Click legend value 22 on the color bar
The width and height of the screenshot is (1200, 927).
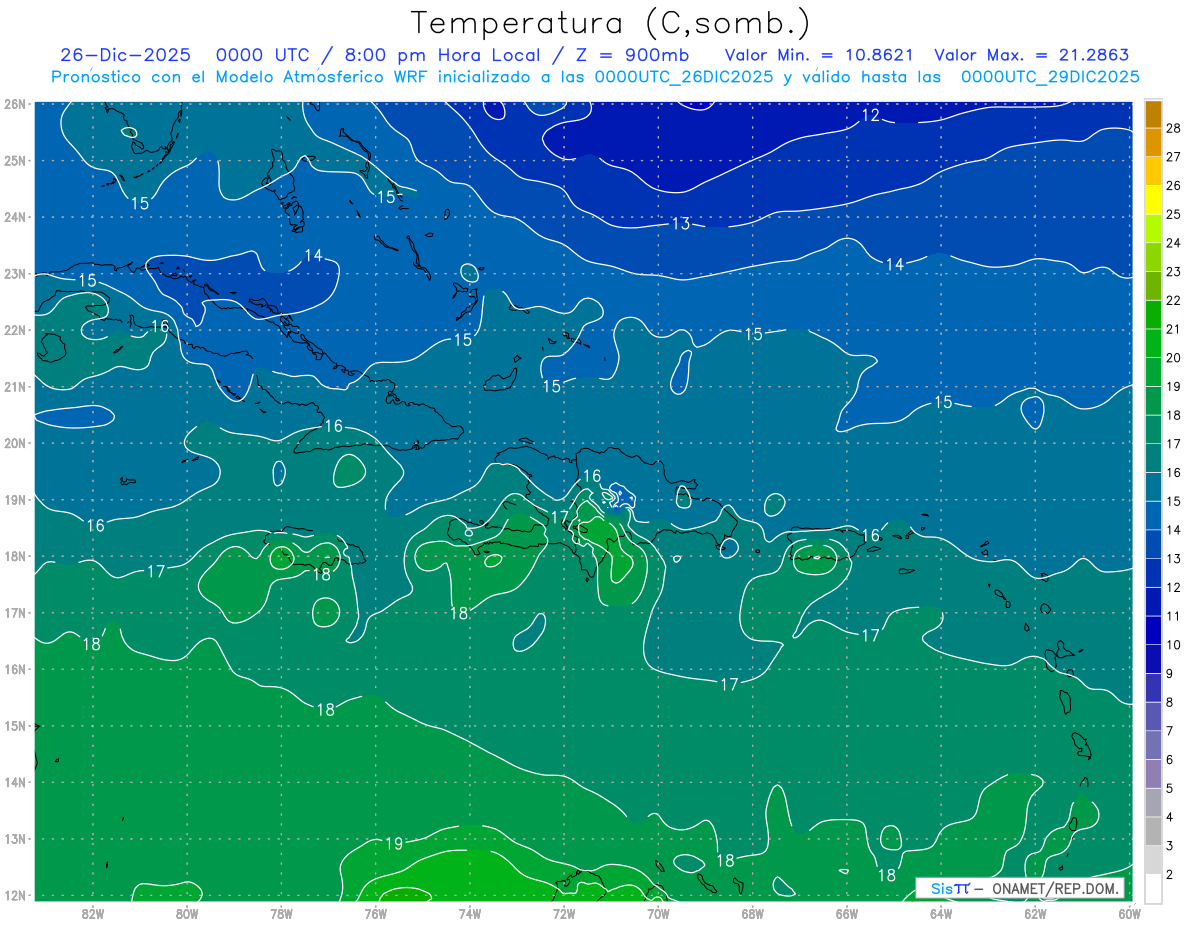(x=1174, y=300)
